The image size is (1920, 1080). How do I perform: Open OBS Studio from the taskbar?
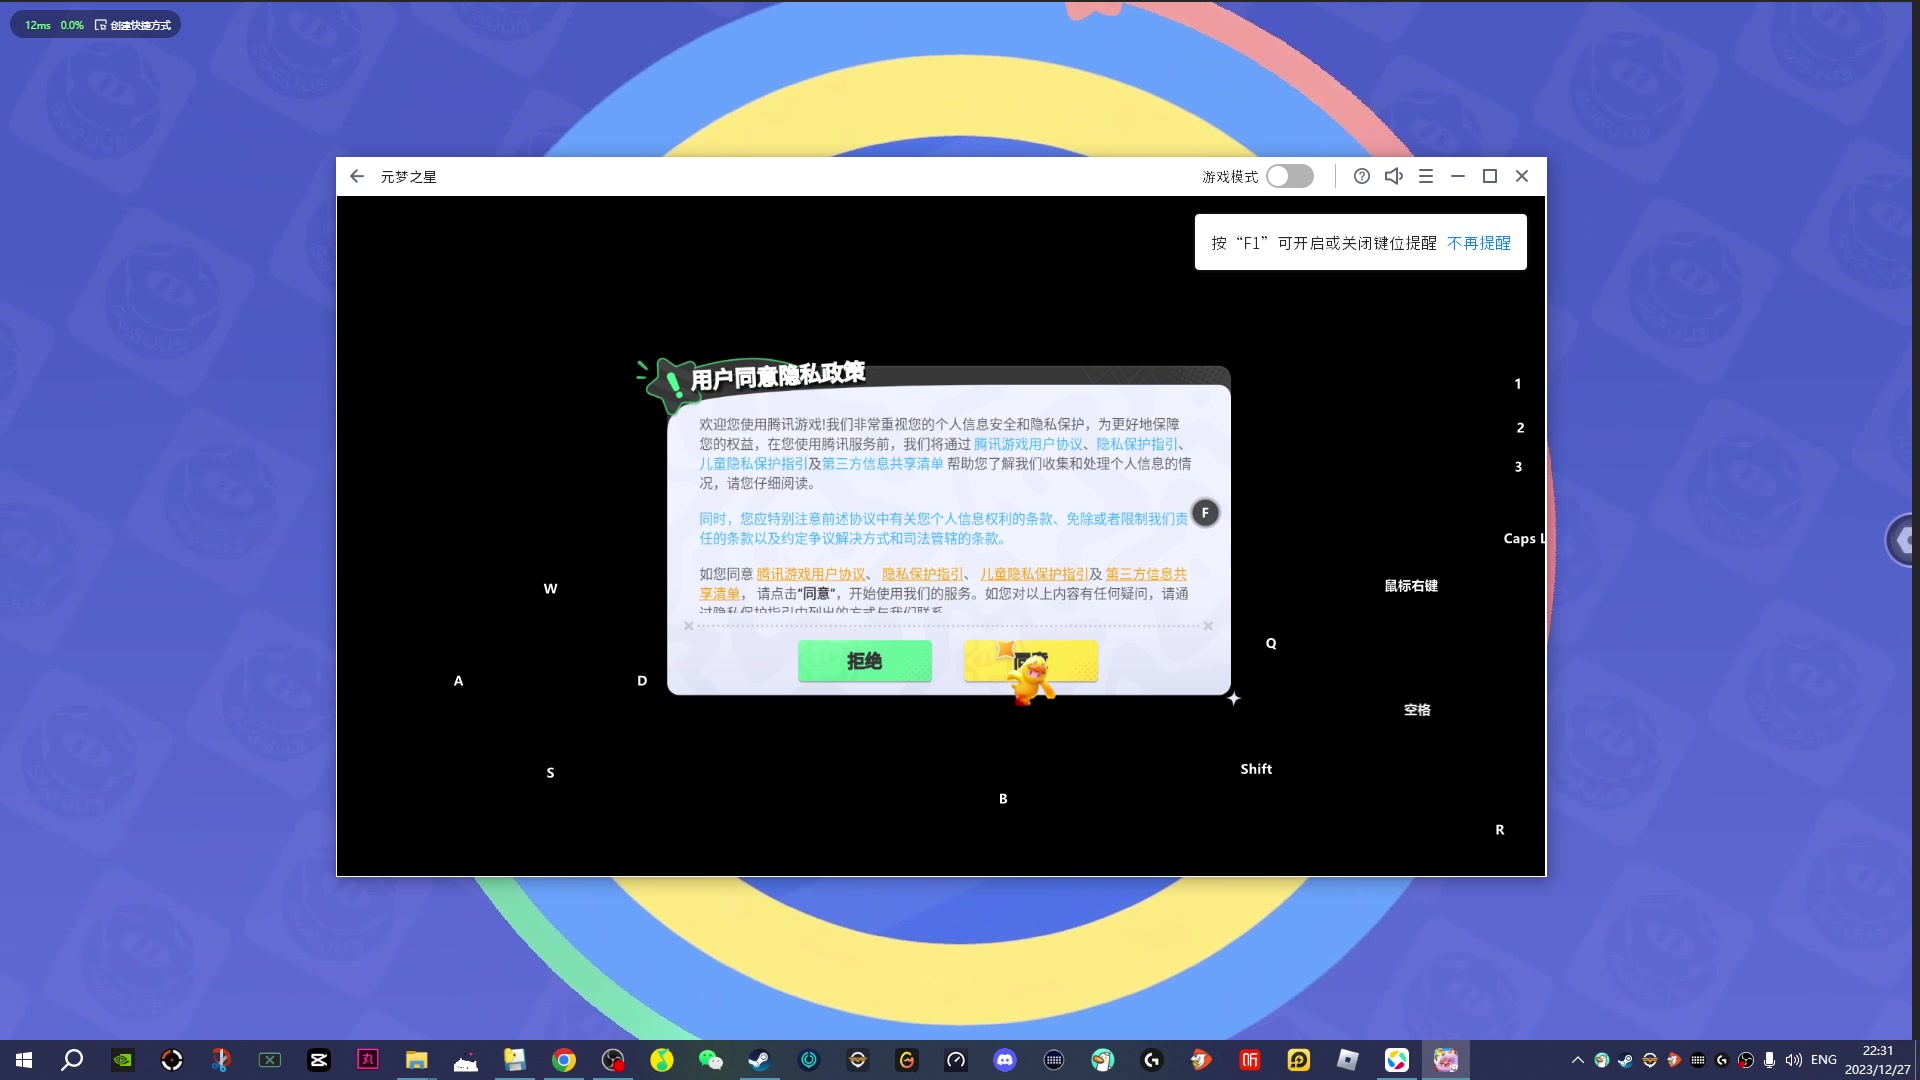(613, 1060)
